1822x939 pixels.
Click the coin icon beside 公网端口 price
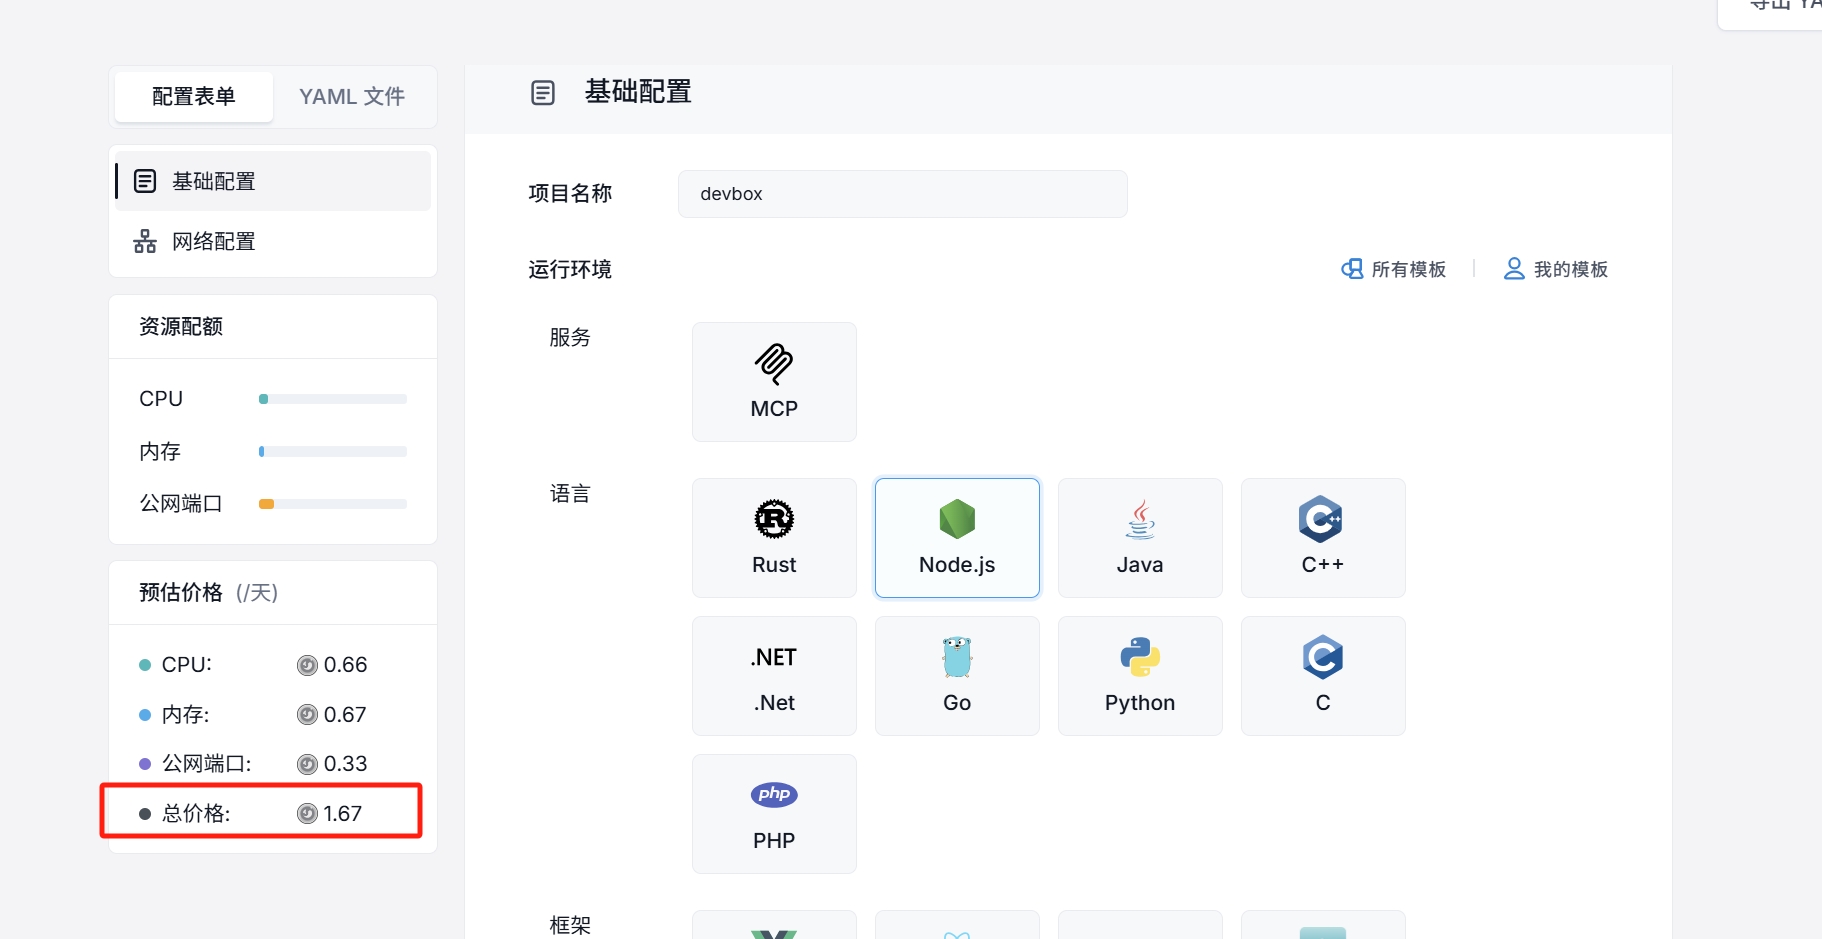click(307, 764)
